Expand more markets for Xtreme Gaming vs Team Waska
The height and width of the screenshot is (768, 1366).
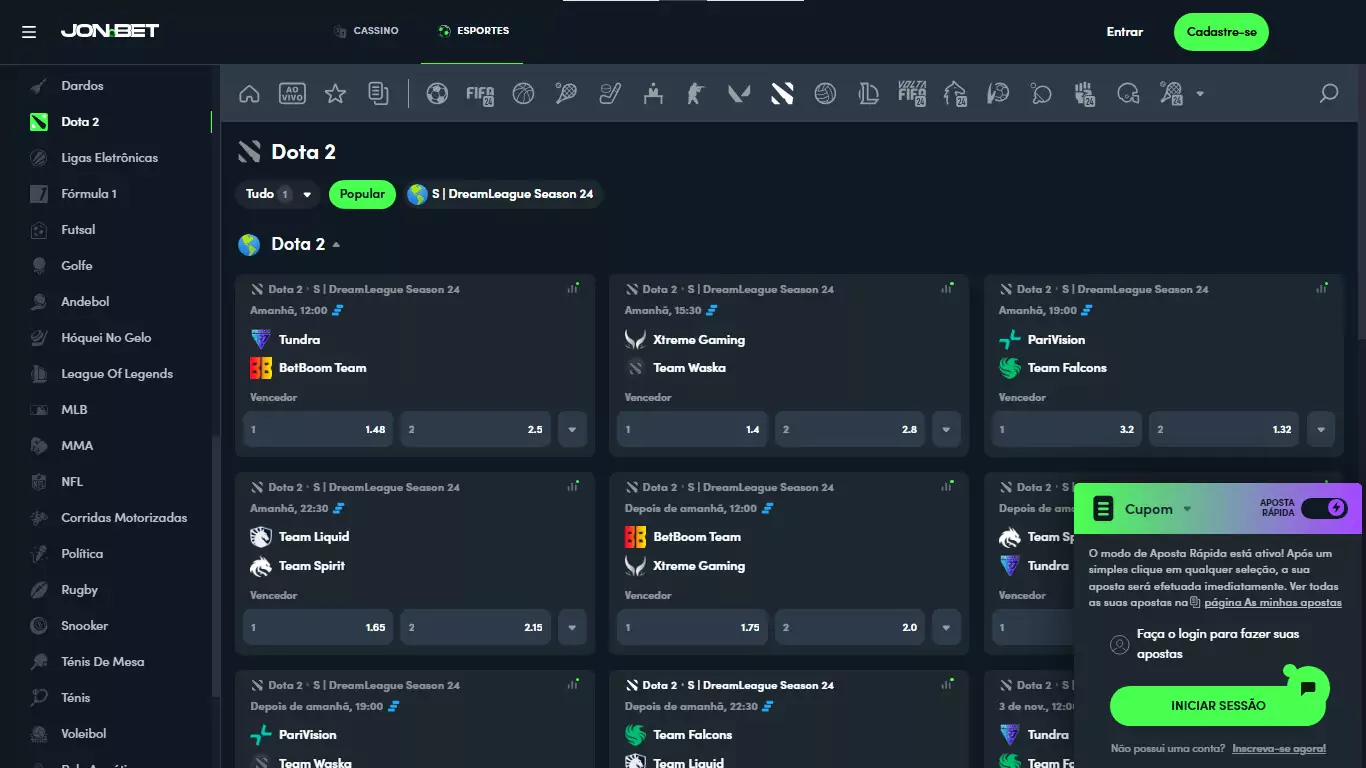pos(946,429)
